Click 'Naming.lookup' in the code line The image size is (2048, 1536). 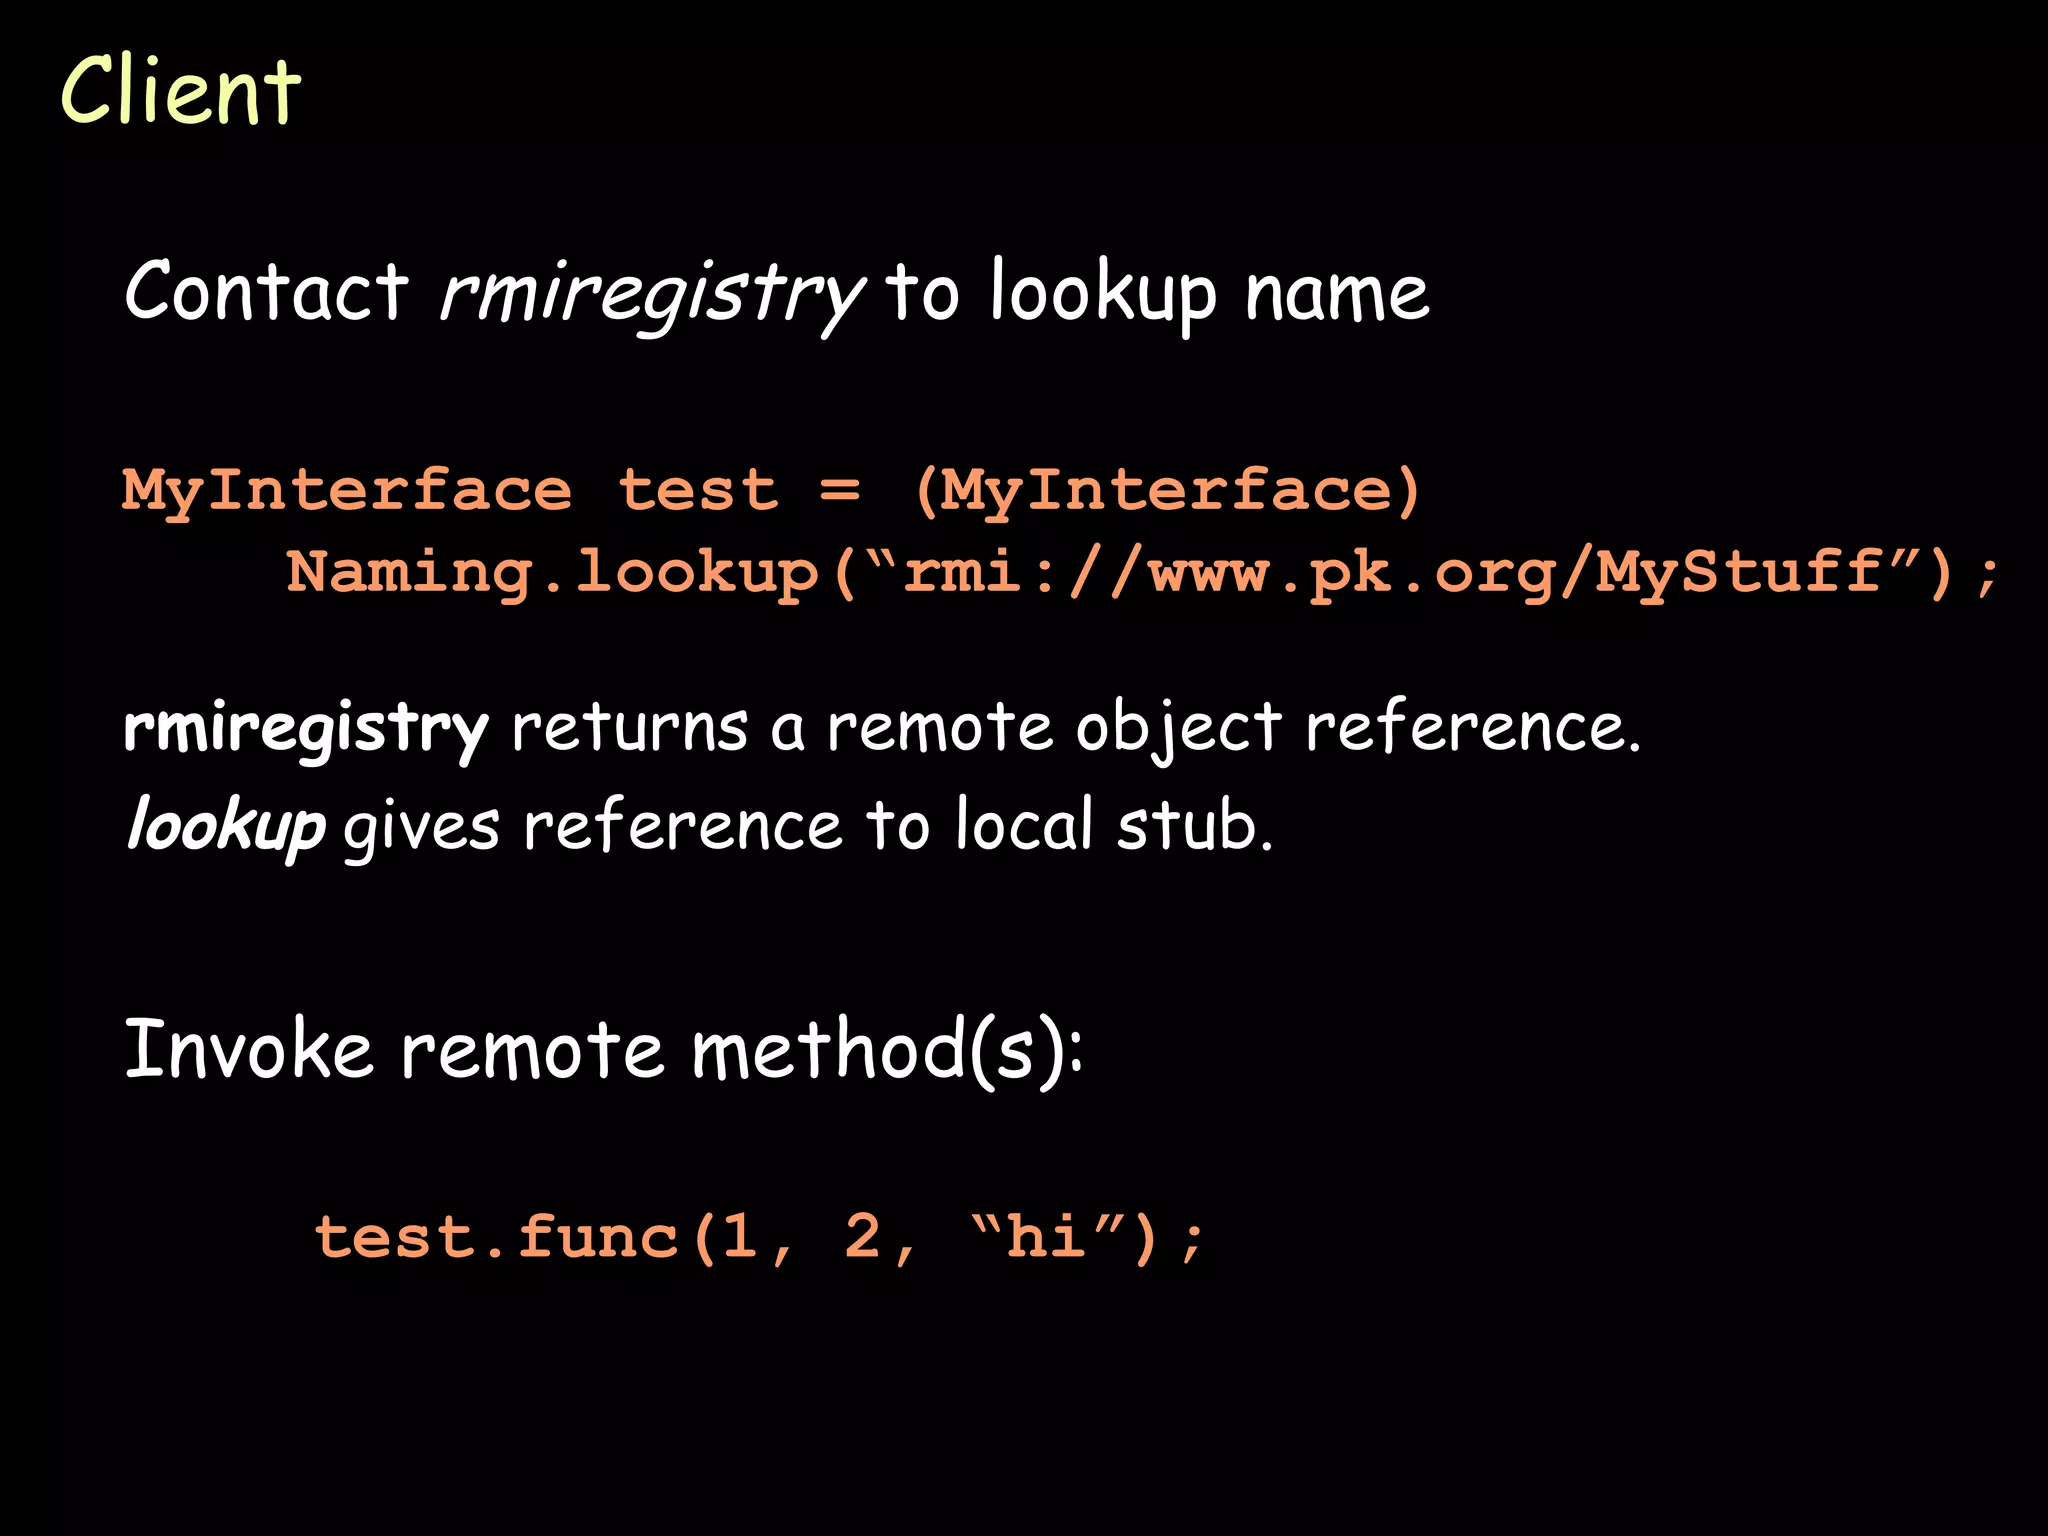[552, 573]
